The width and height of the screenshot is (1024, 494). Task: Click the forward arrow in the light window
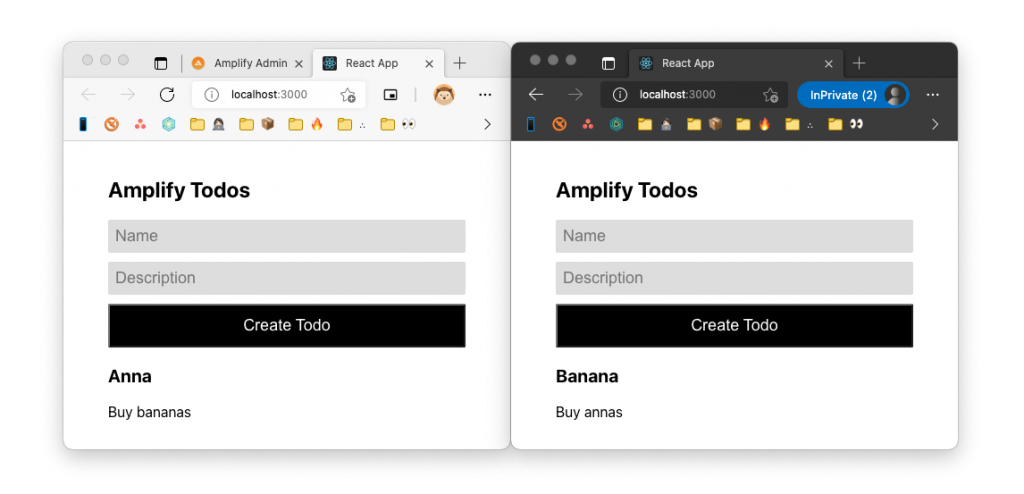(x=127, y=95)
